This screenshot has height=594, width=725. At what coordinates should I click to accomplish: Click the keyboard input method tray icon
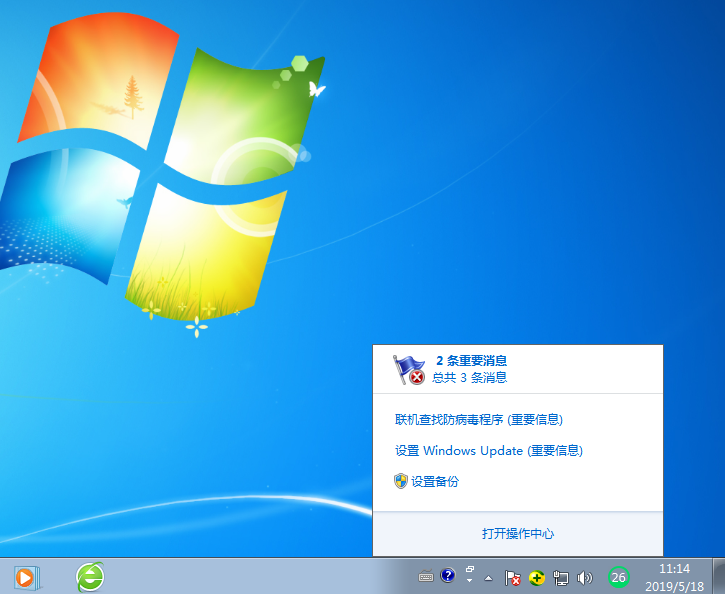tap(427, 577)
